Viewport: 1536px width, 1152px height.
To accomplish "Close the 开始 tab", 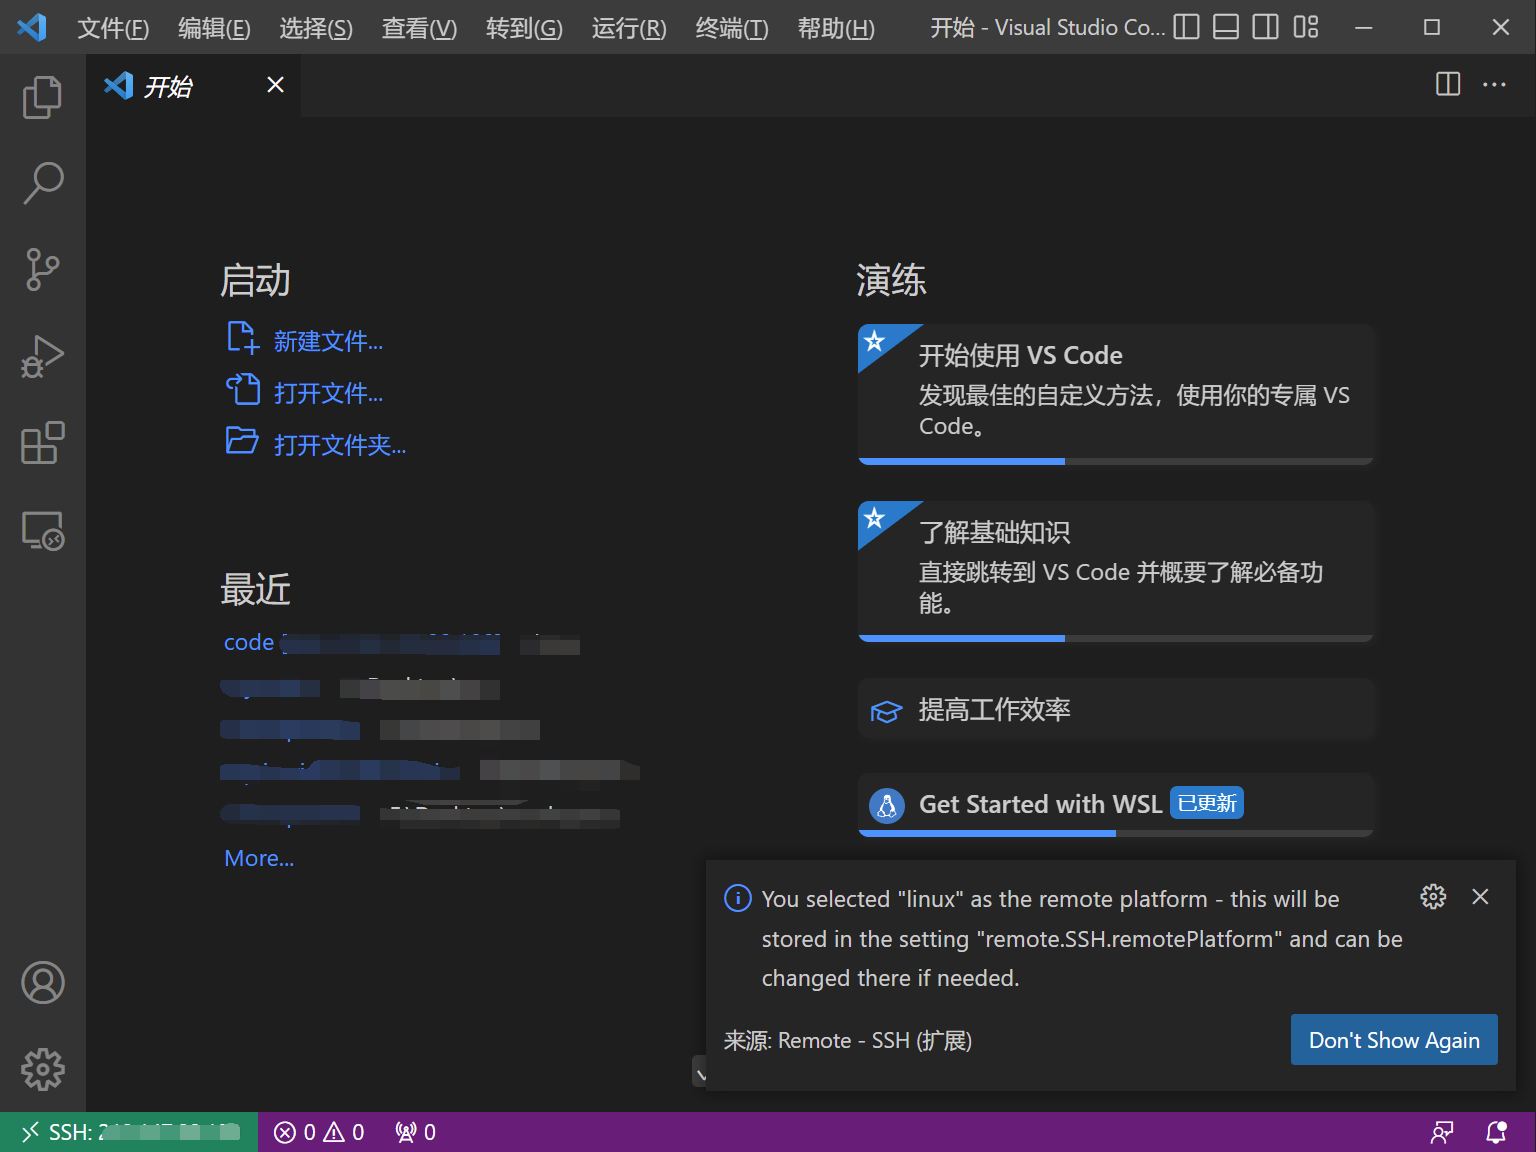I will (x=276, y=85).
